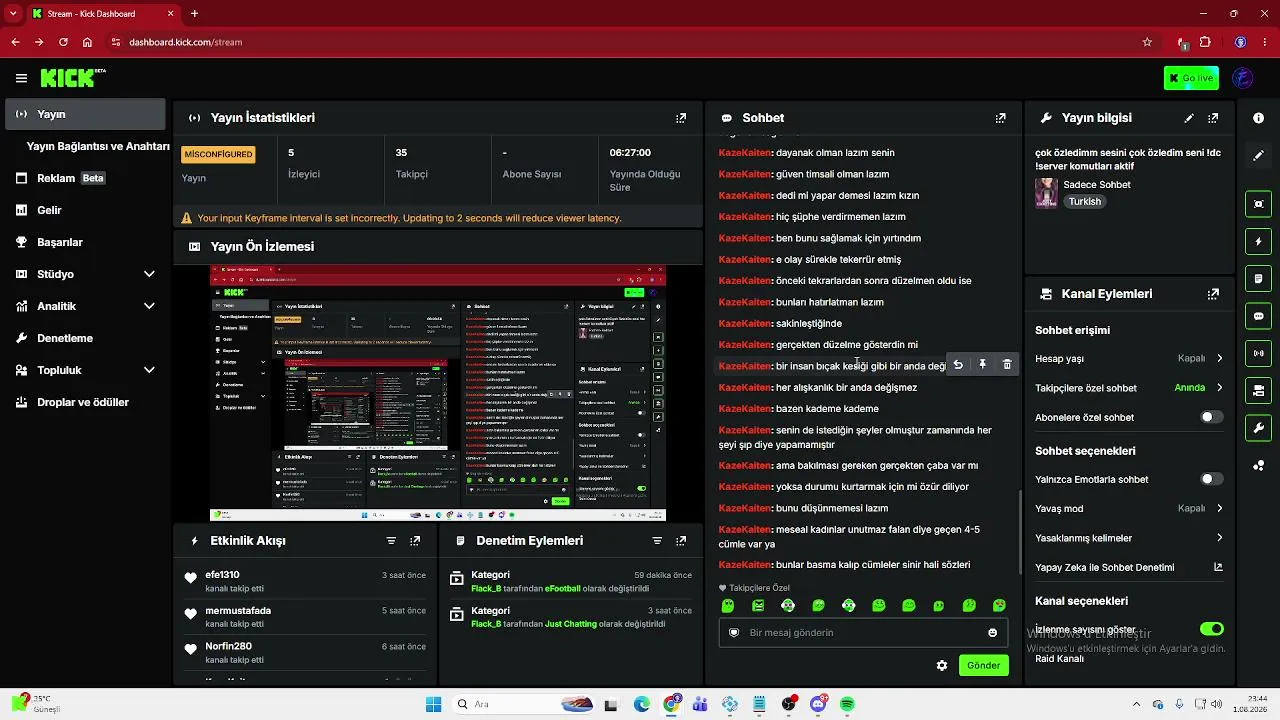Image resolution: width=1280 pixels, height=720 pixels.
Task: Pop out the Etkinlik Akışı panel
Action: pyautogui.click(x=415, y=541)
